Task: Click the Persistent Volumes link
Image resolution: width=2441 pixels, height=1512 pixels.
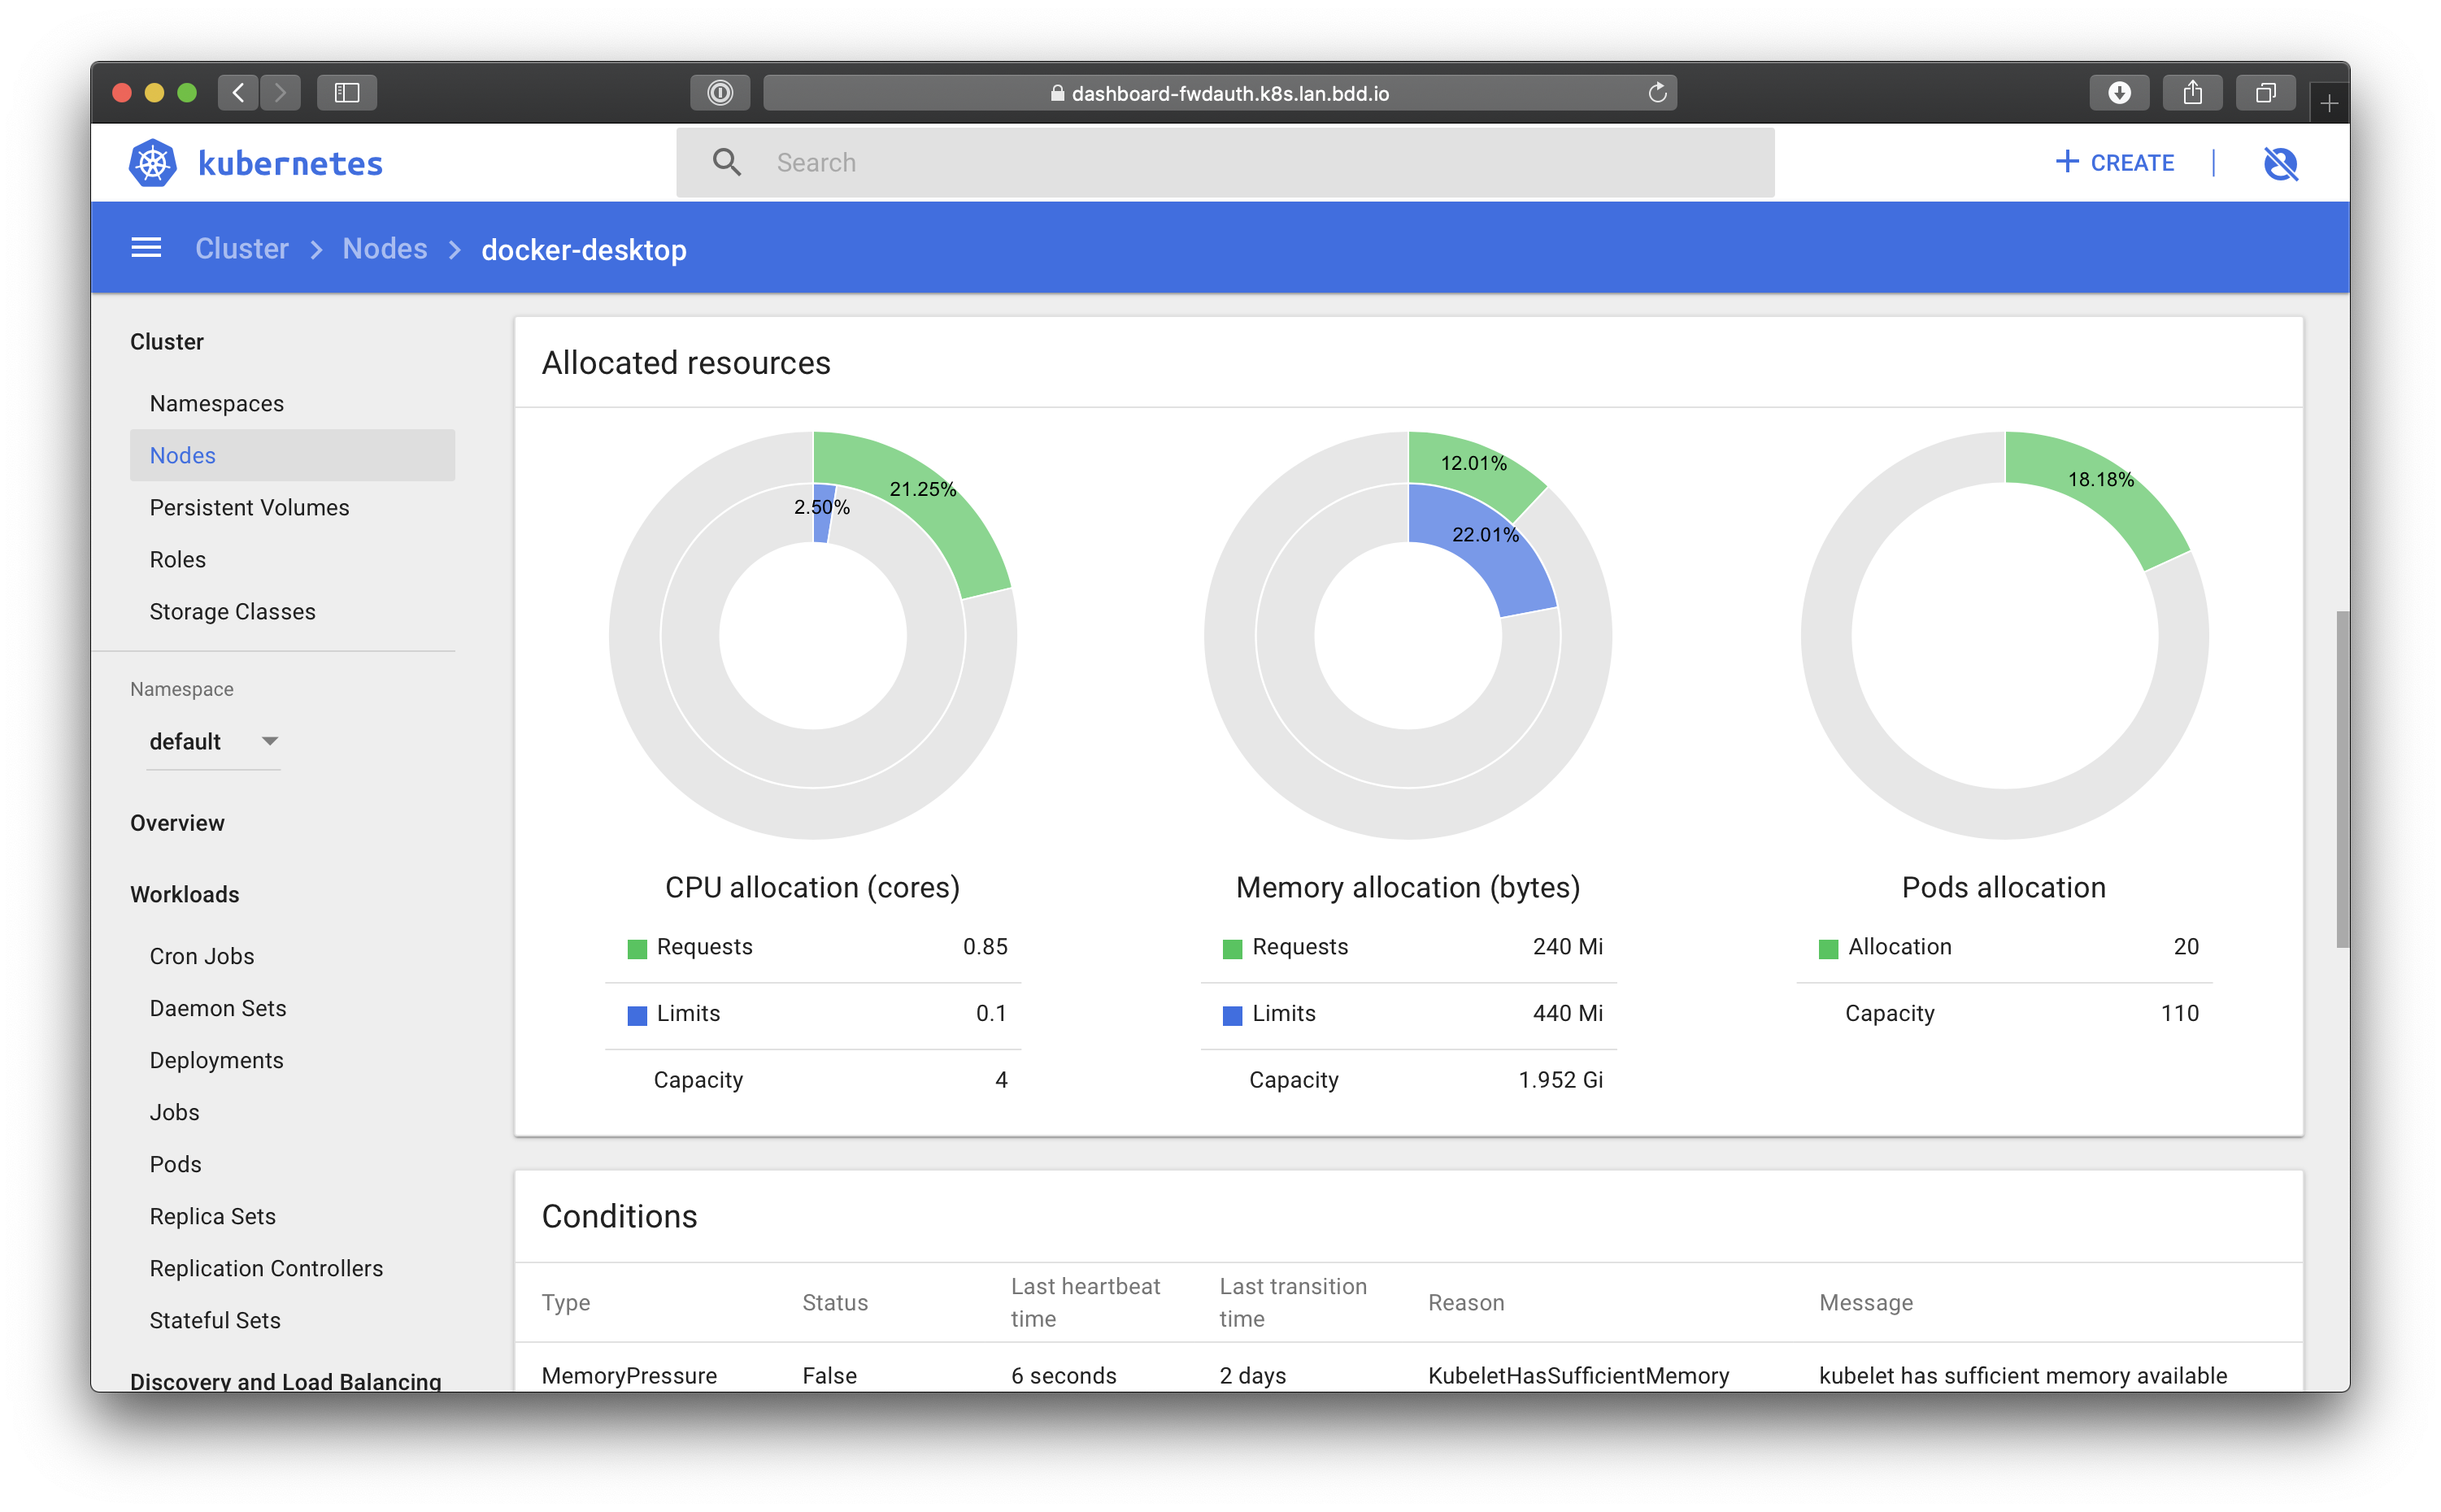Action: click(250, 507)
